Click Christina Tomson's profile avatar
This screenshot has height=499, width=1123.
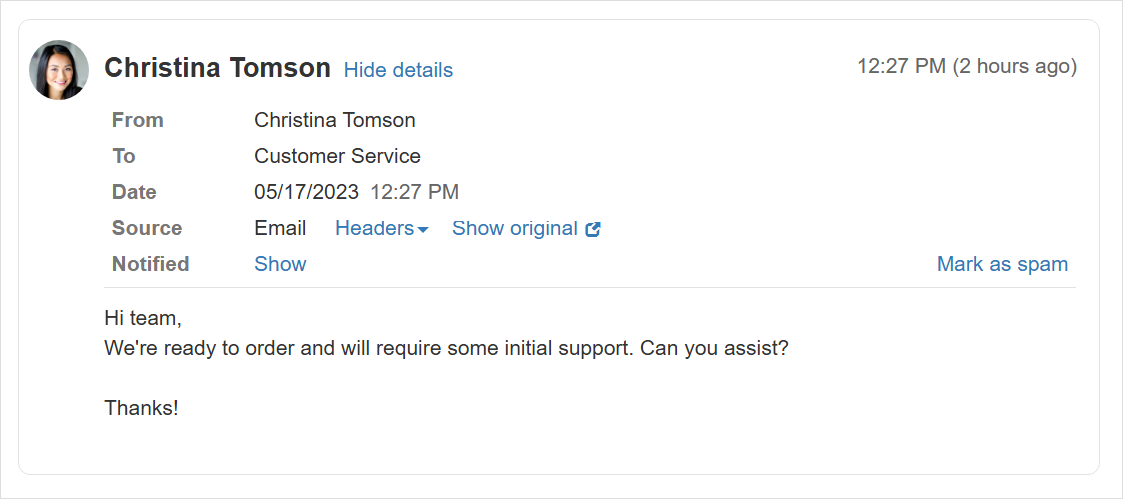[59, 70]
